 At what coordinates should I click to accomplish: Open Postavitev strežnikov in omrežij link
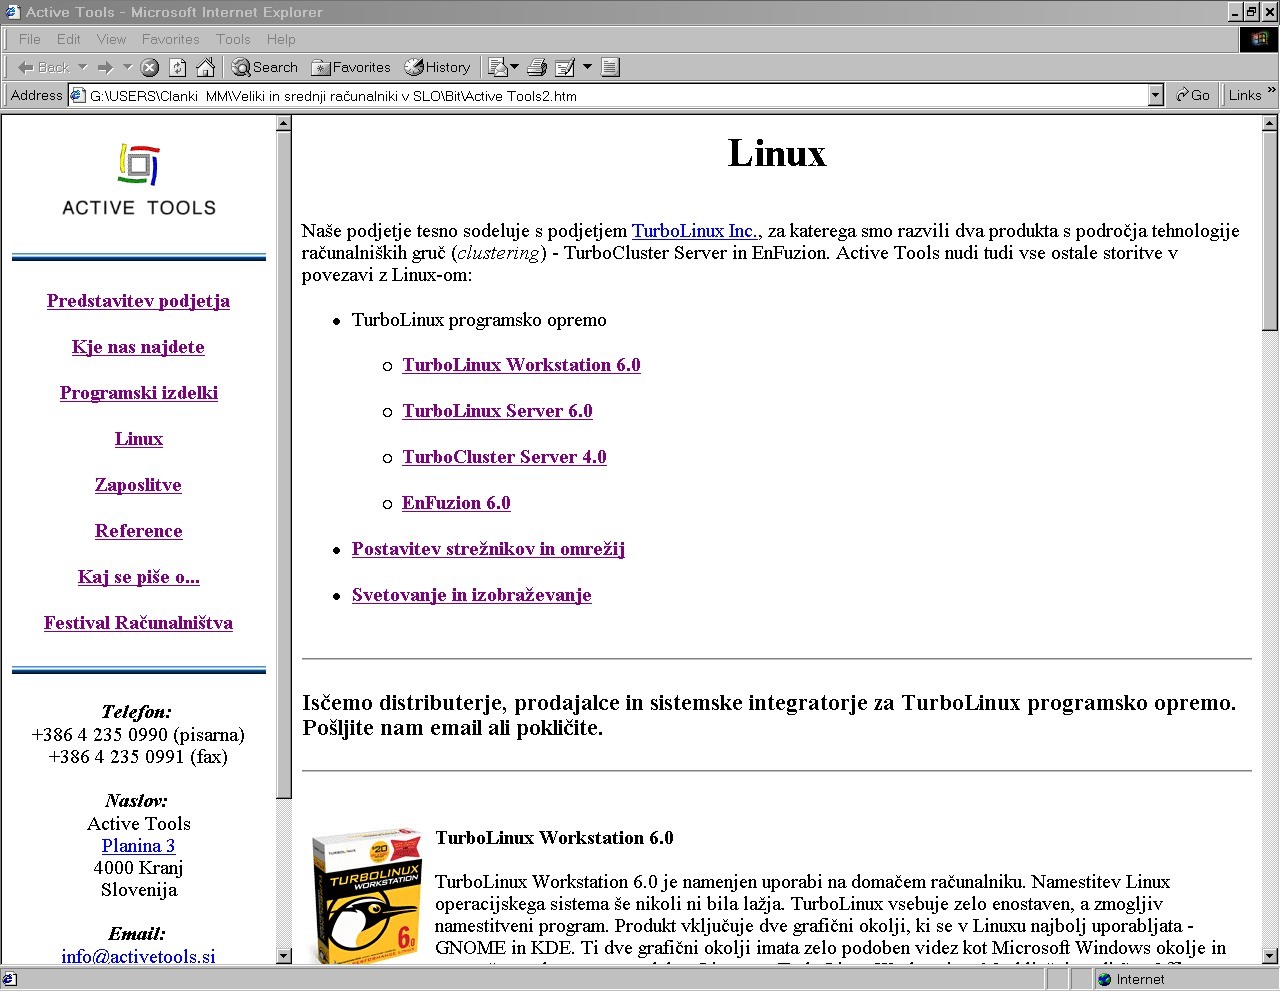click(x=488, y=549)
